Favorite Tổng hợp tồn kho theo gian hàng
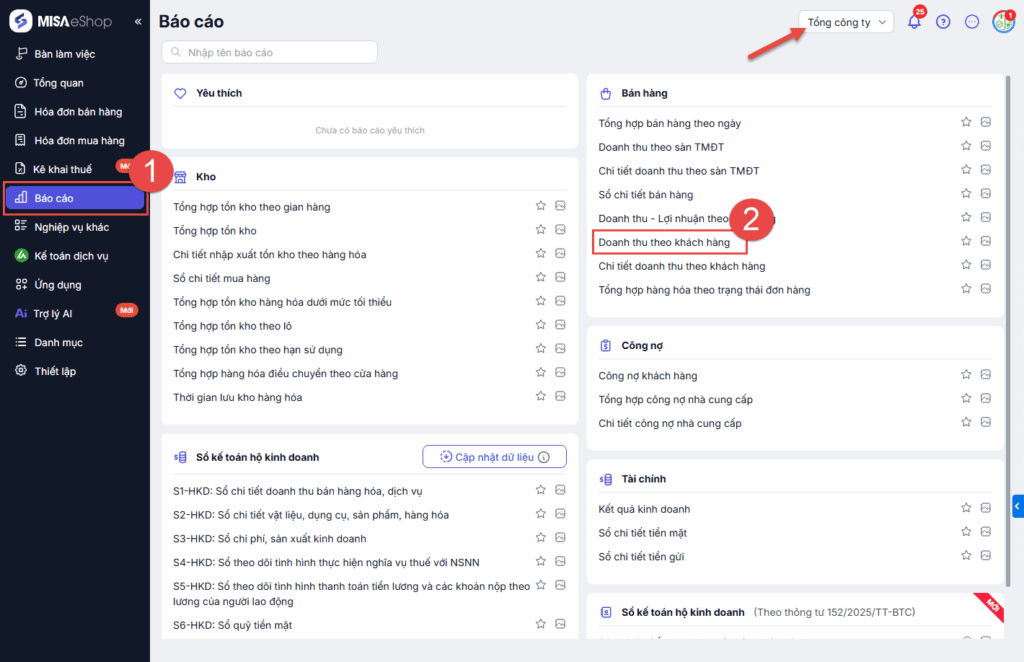 [x=541, y=206]
